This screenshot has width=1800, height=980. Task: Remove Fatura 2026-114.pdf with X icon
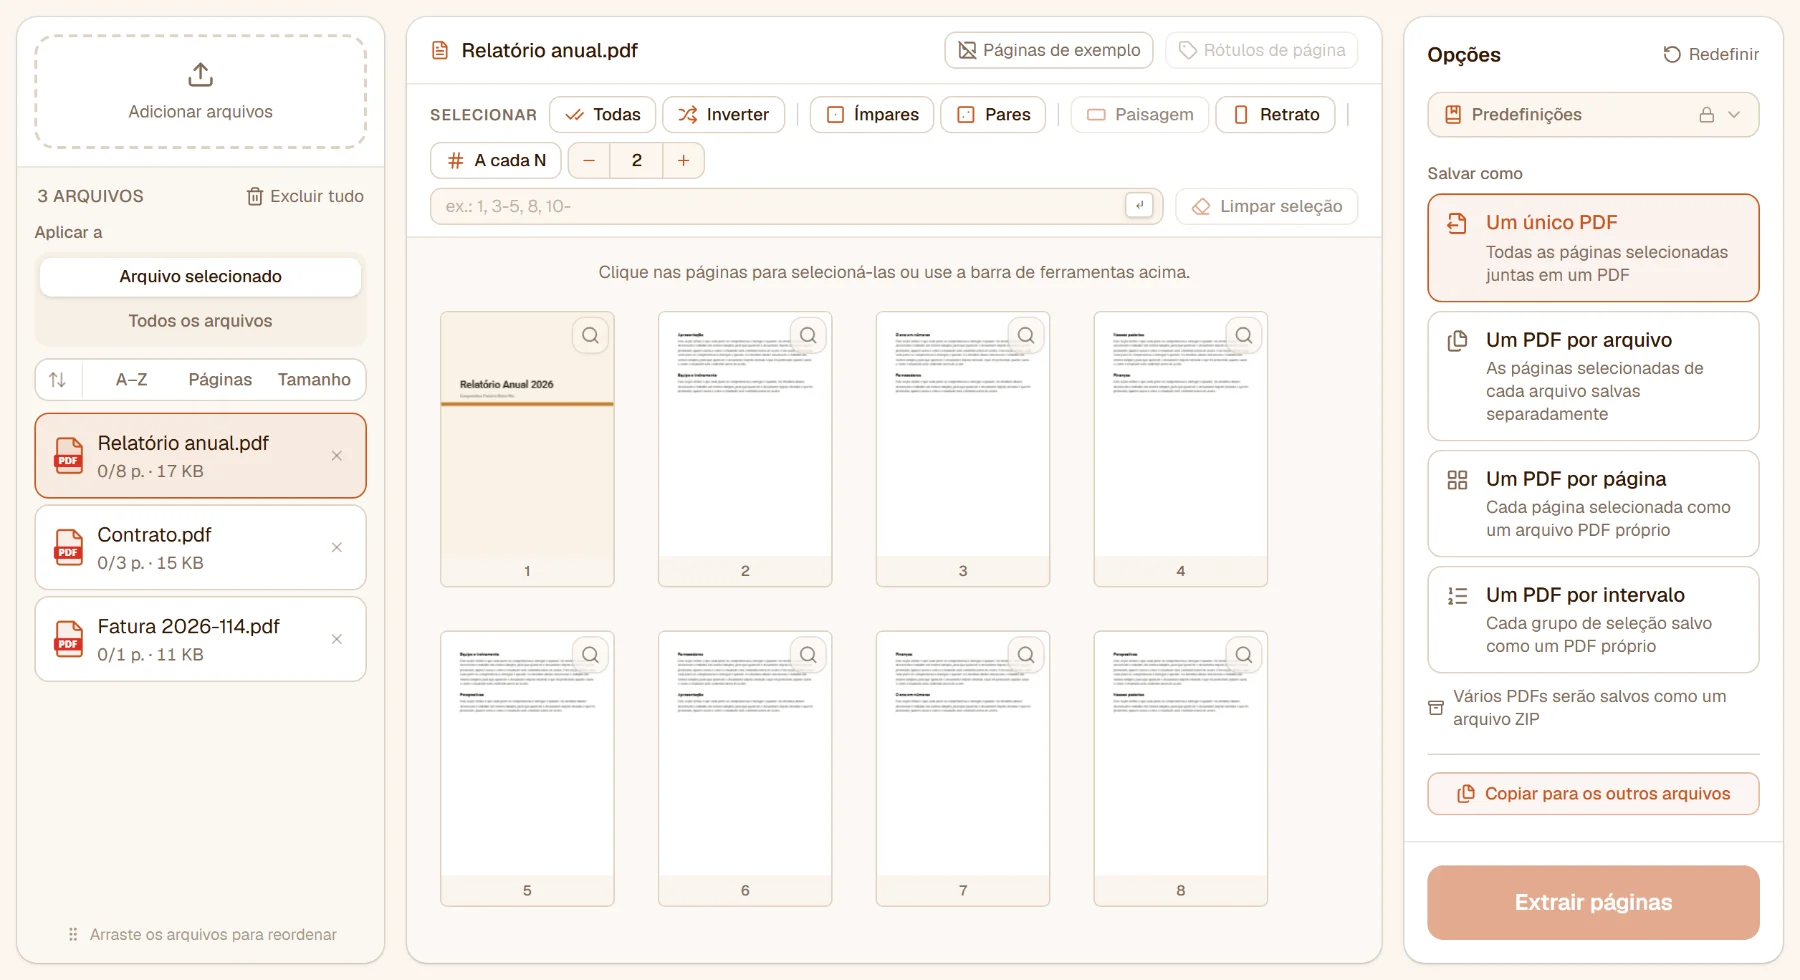click(337, 640)
